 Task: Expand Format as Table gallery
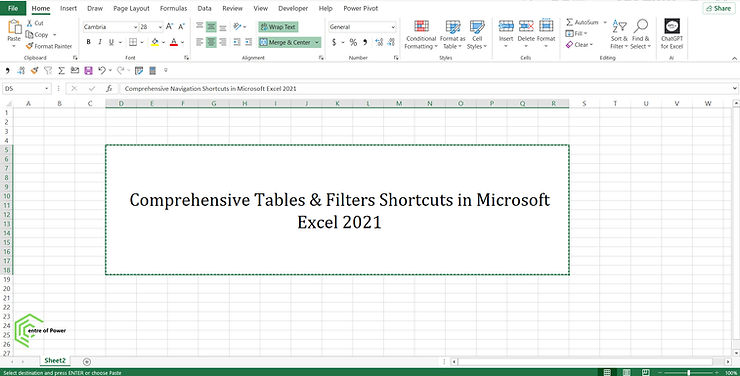click(453, 34)
